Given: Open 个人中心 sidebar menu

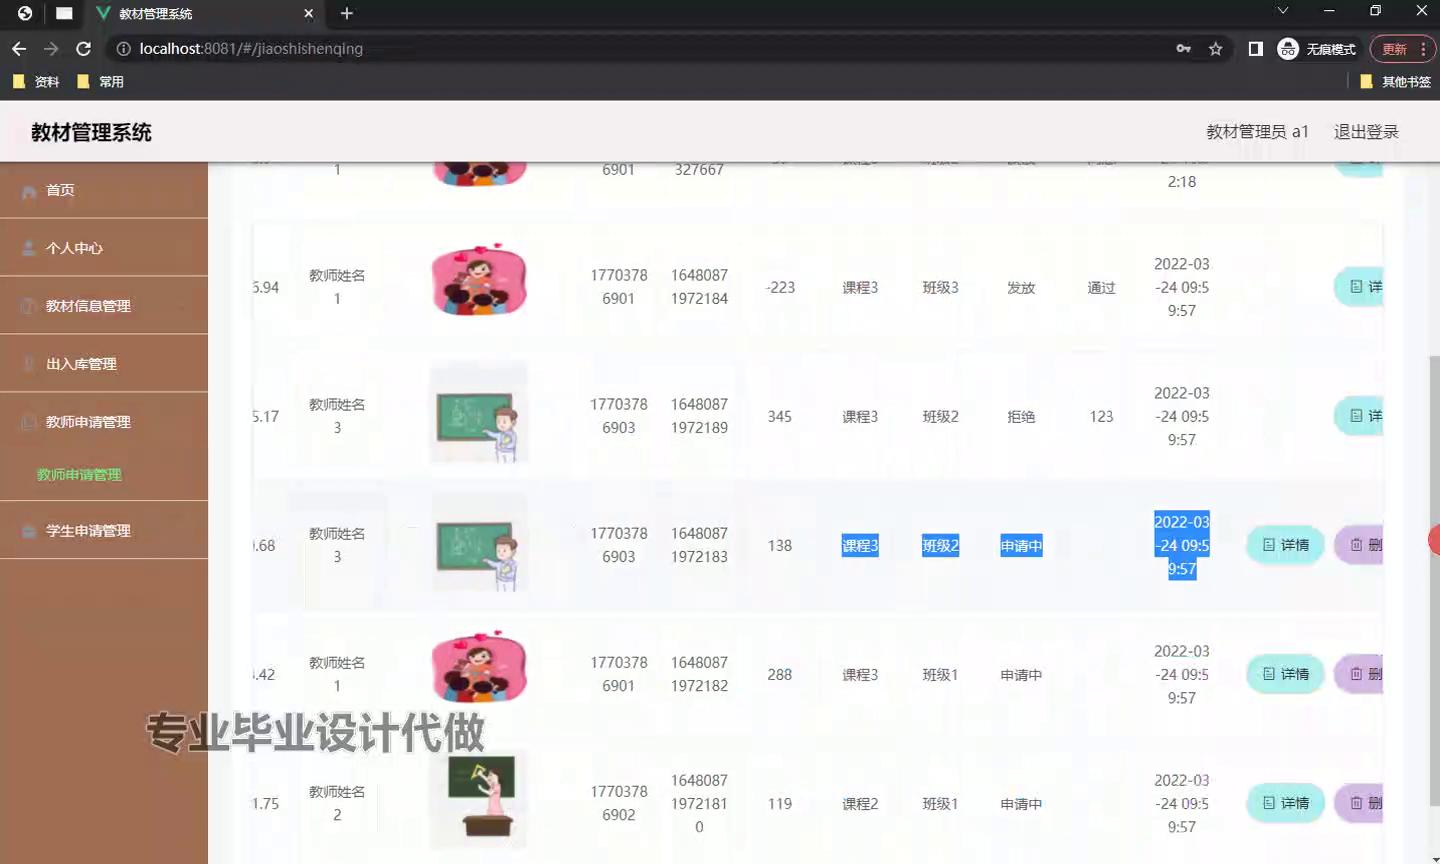Looking at the screenshot, I should tap(104, 248).
